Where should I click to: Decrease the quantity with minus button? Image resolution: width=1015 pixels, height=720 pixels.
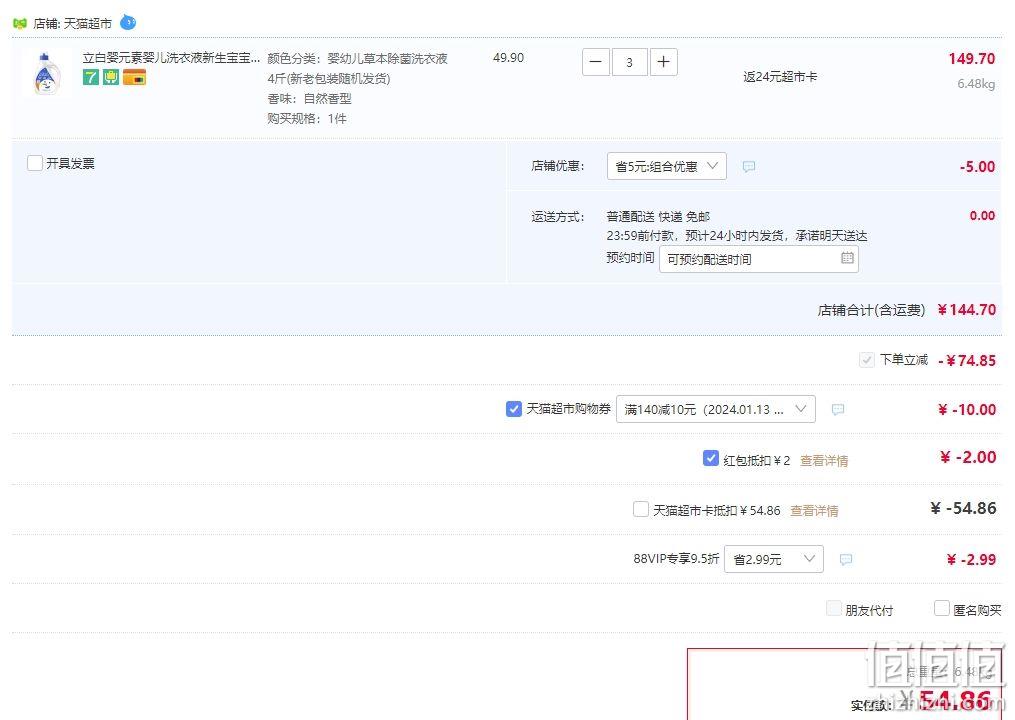coord(596,62)
